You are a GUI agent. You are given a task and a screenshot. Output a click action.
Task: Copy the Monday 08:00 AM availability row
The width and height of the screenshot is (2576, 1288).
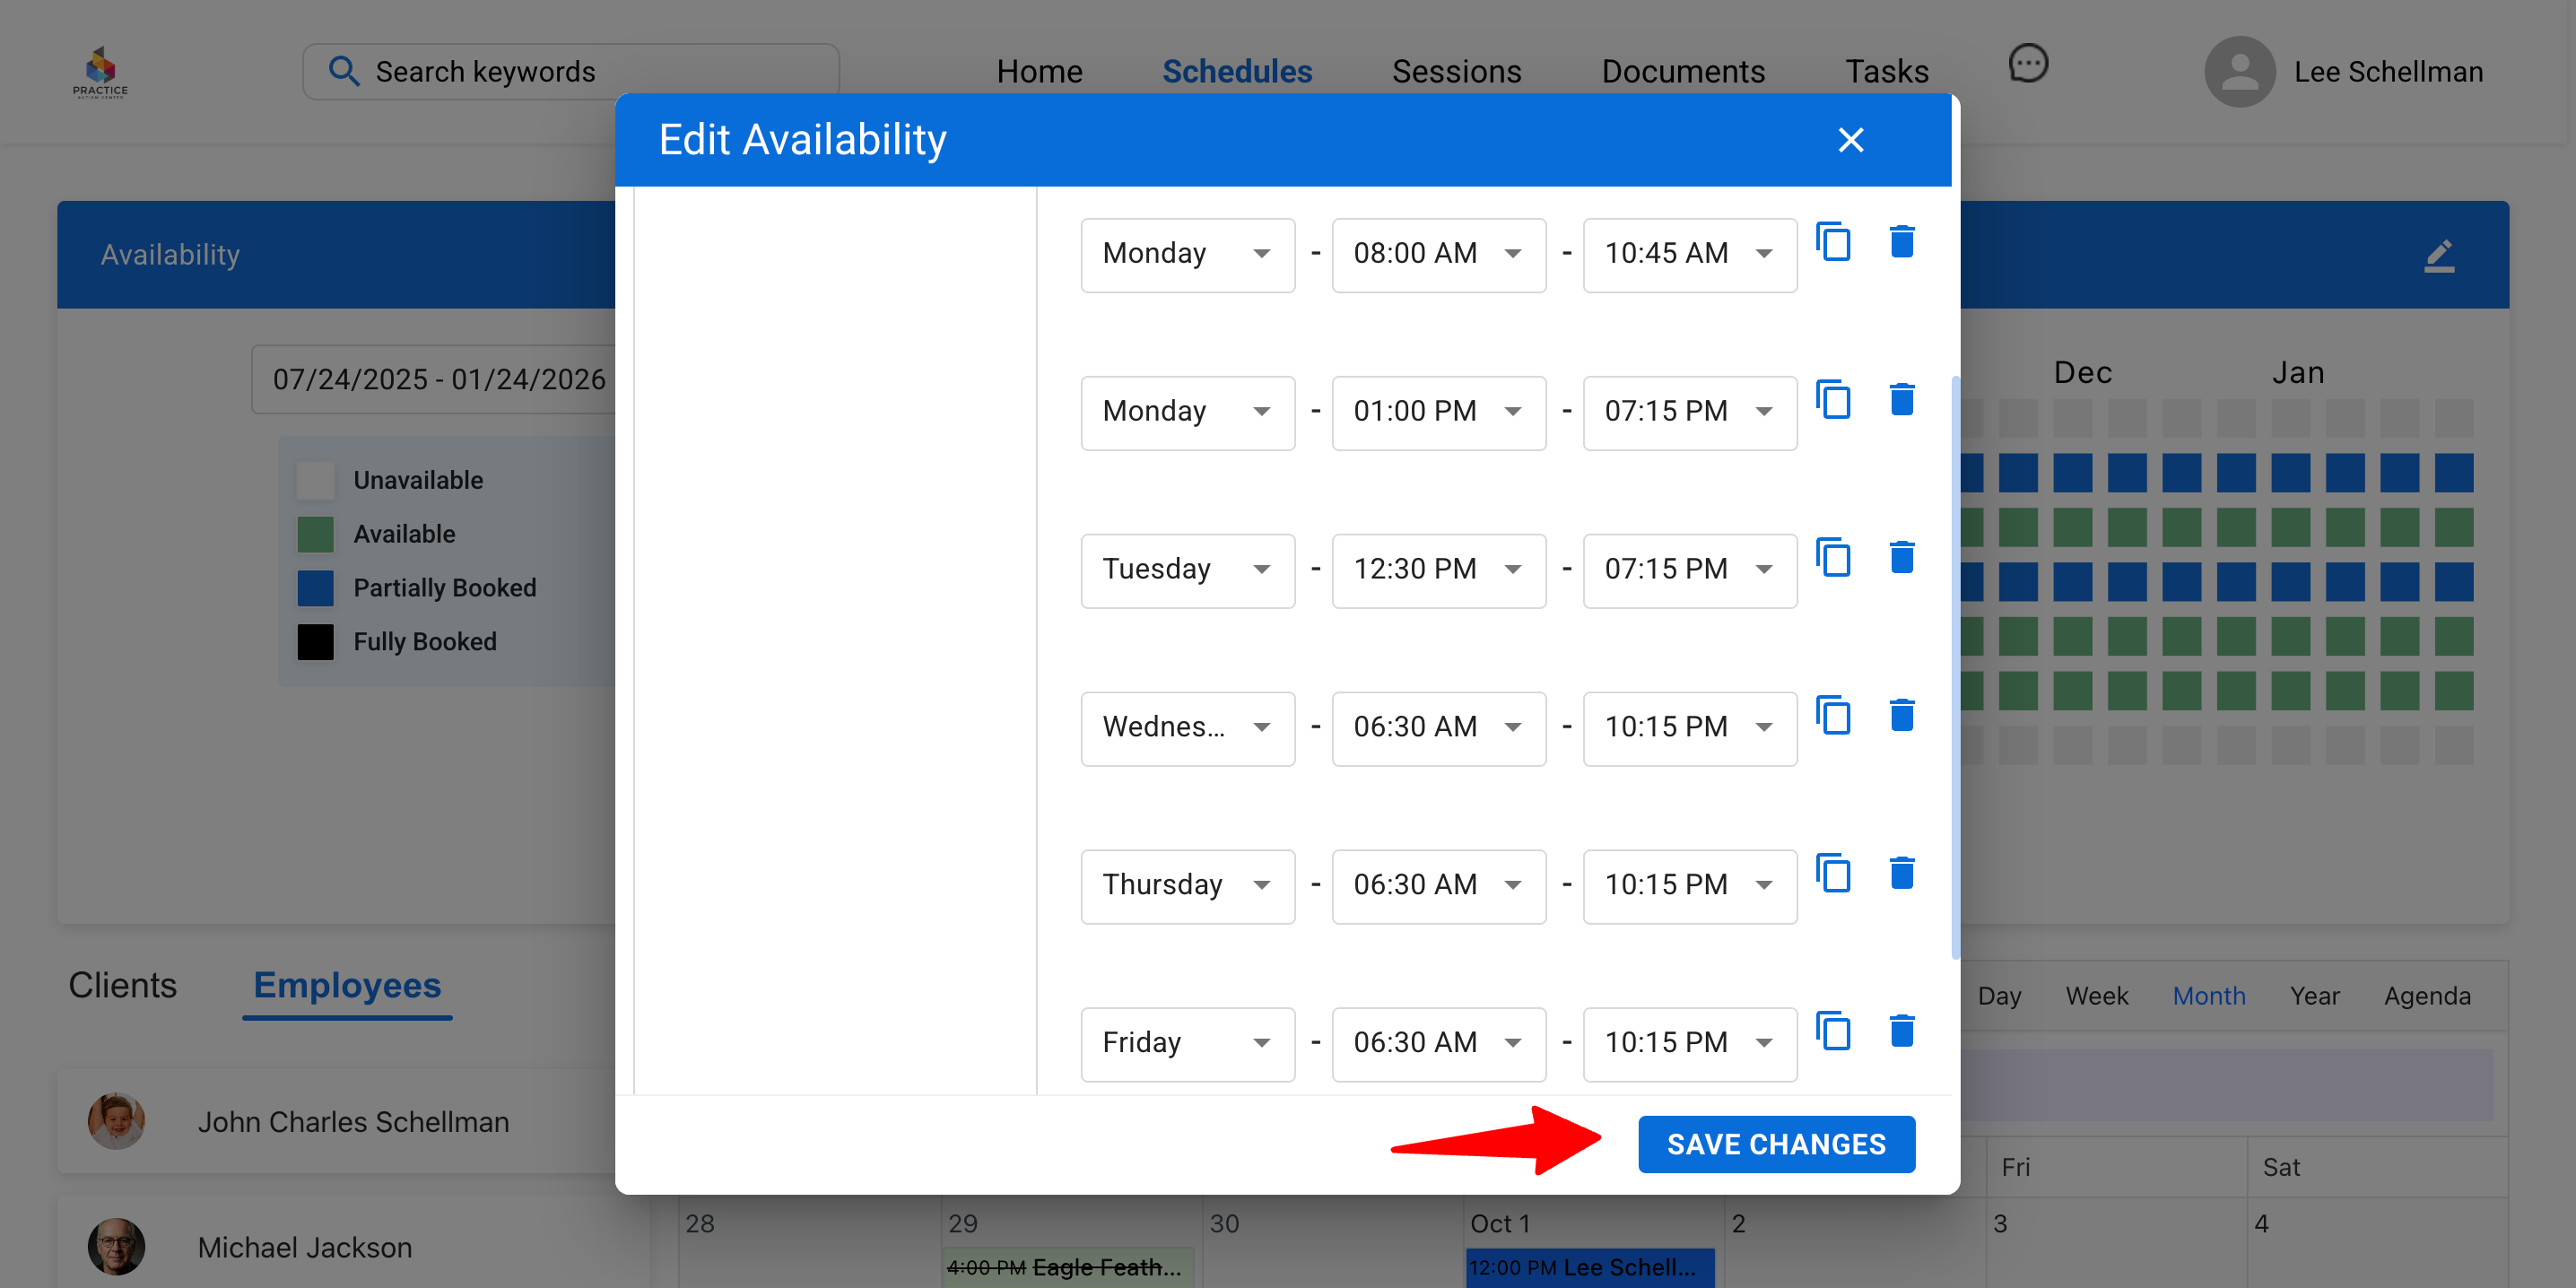point(1833,243)
